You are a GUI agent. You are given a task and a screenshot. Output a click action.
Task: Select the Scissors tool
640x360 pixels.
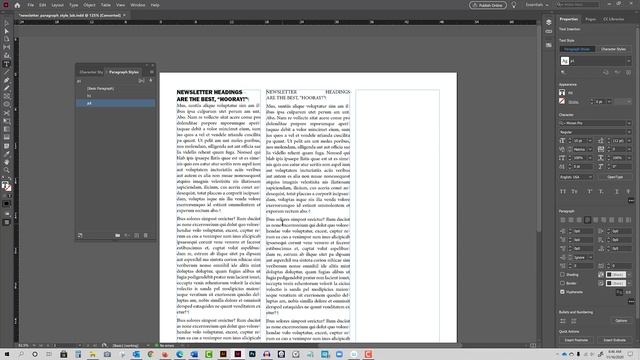point(7,113)
